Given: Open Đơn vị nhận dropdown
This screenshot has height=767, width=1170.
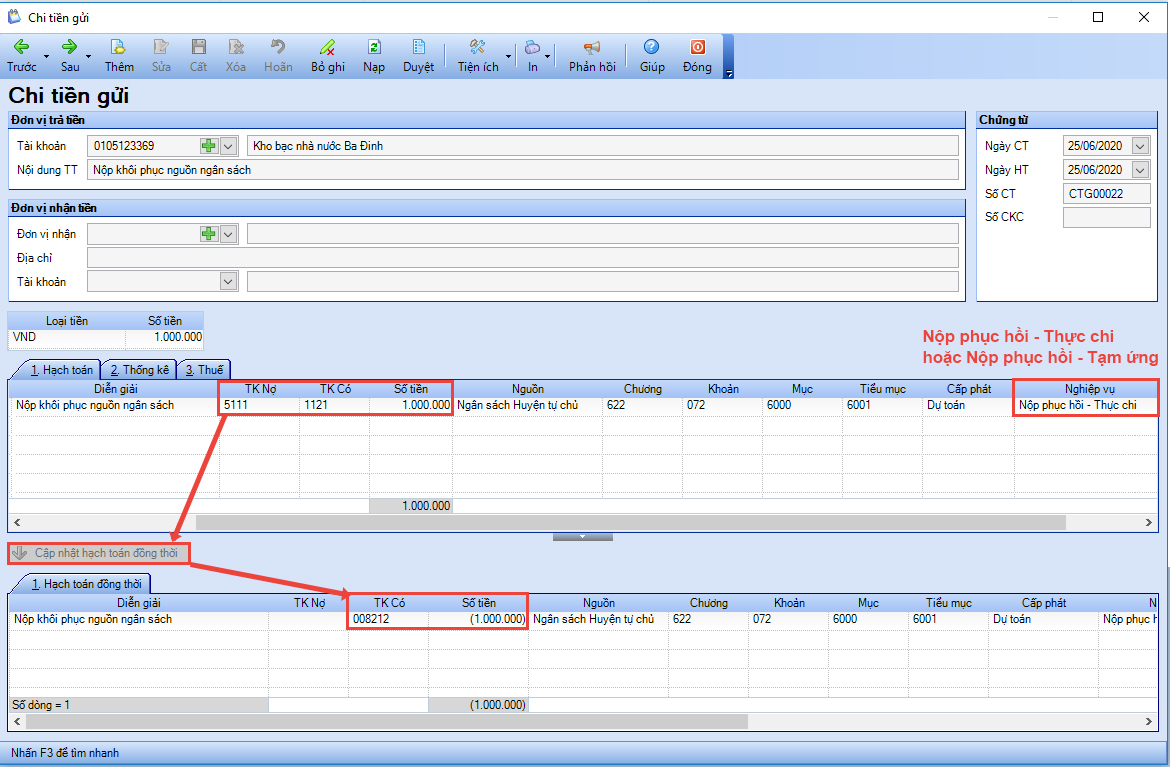Looking at the screenshot, I should pos(228,234).
